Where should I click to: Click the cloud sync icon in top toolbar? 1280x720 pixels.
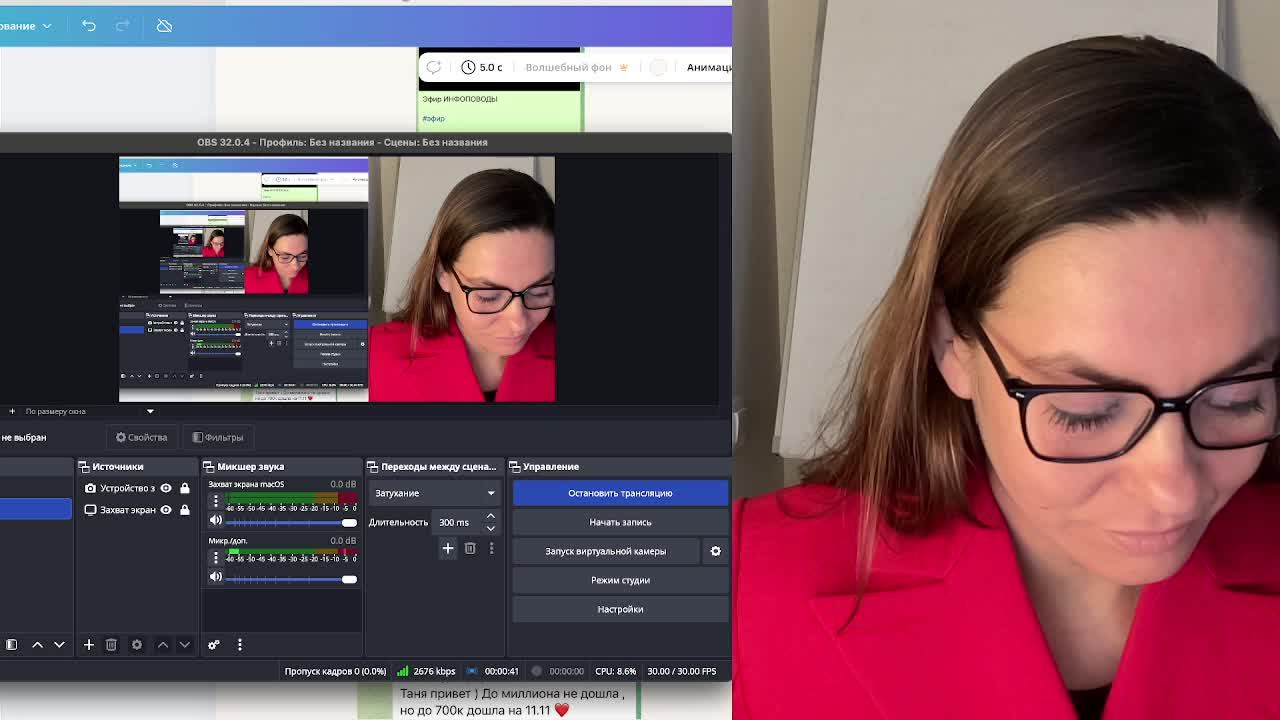pos(164,25)
